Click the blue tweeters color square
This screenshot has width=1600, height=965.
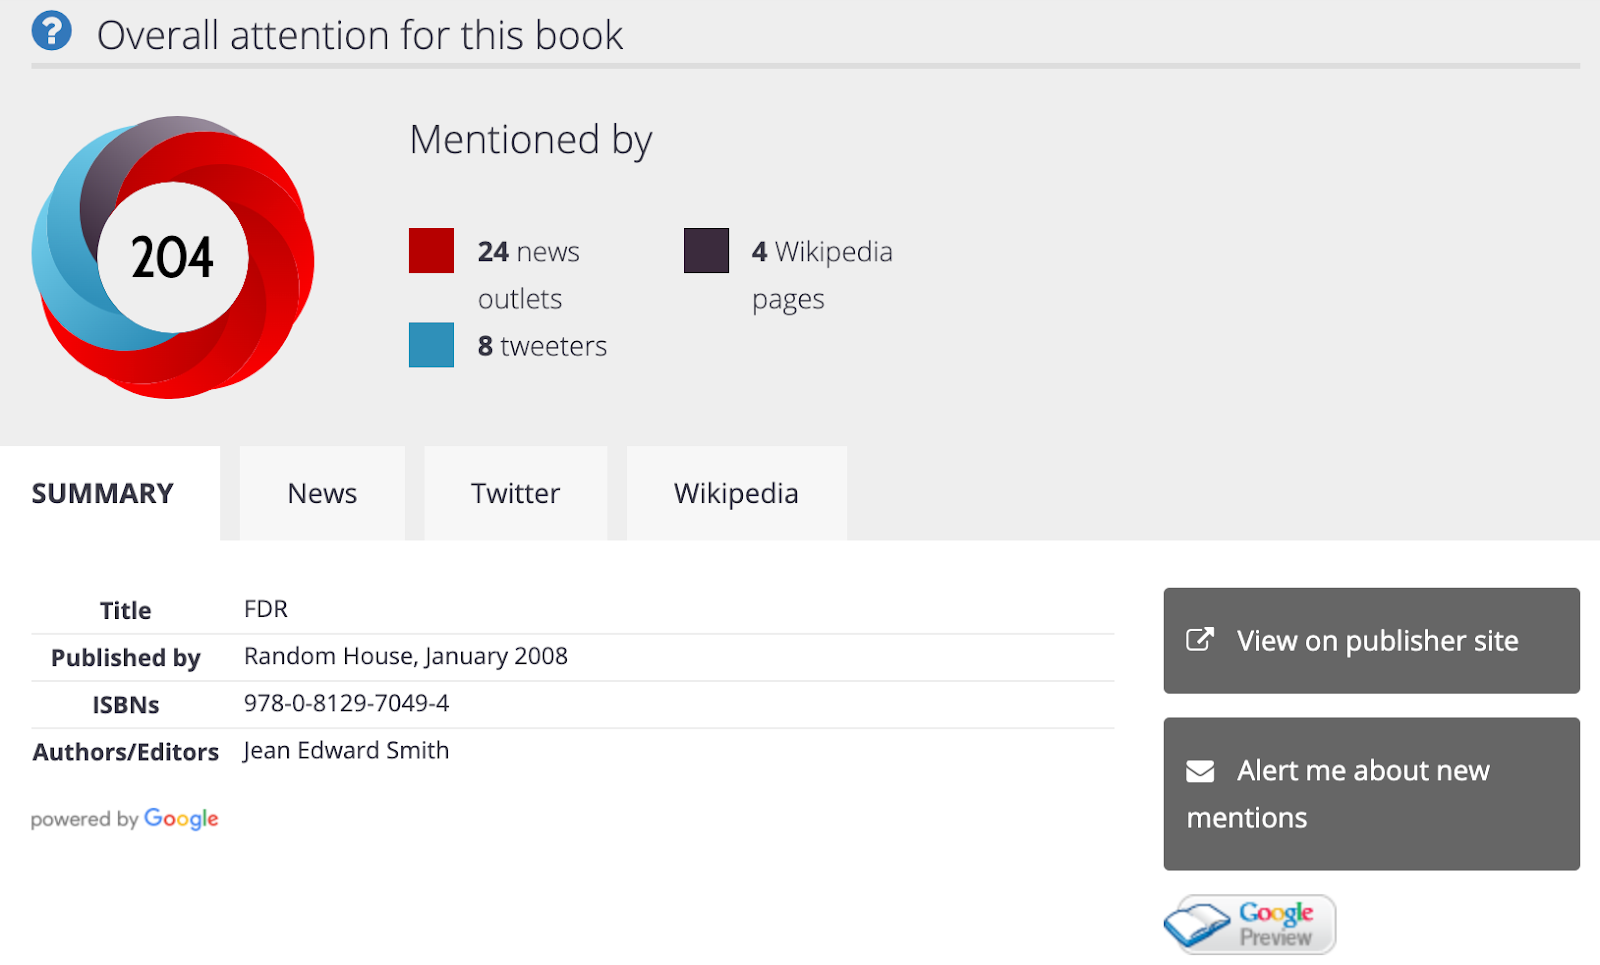tap(431, 345)
